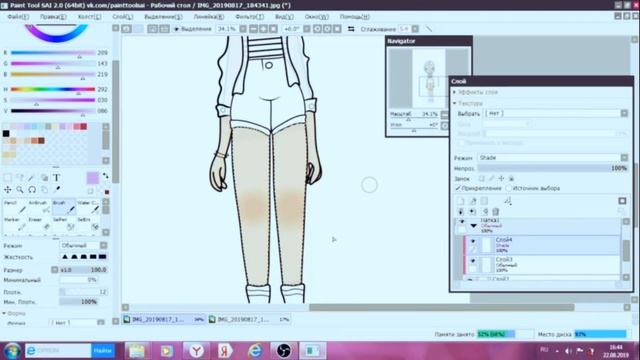This screenshot has height=360, width=640.
Task: Toggle the lock all icon
Action: 511,178
